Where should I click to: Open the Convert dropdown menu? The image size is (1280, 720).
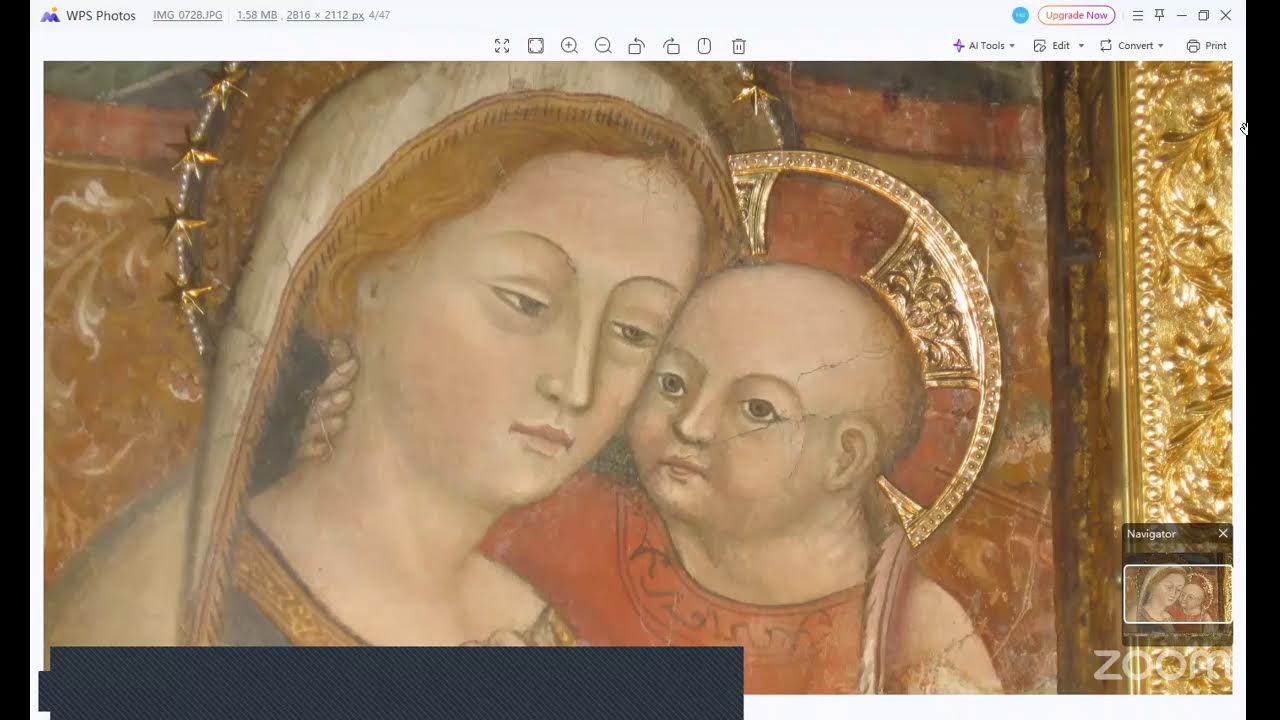click(x=1132, y=46)
